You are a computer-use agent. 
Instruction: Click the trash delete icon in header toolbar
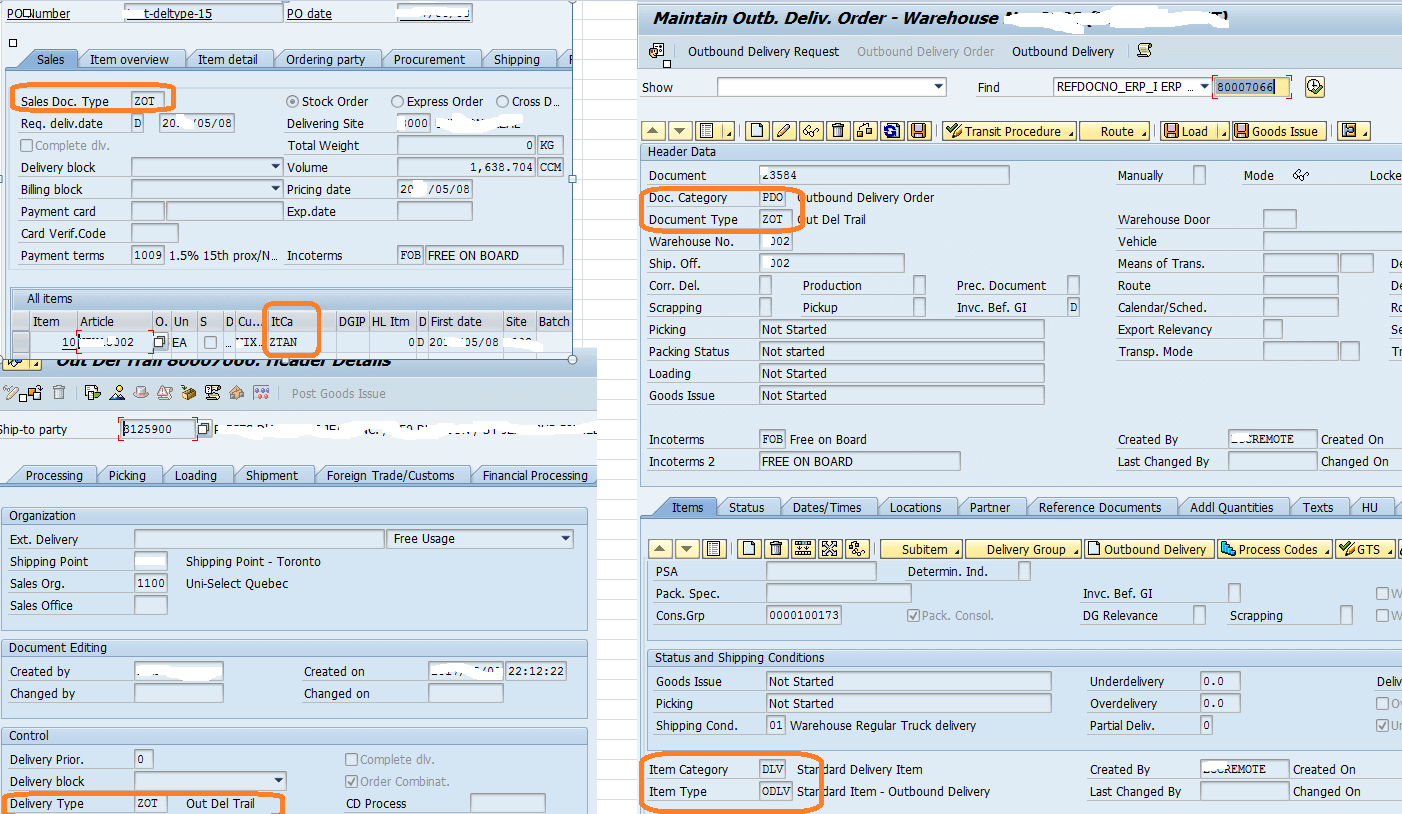(838, 131)
